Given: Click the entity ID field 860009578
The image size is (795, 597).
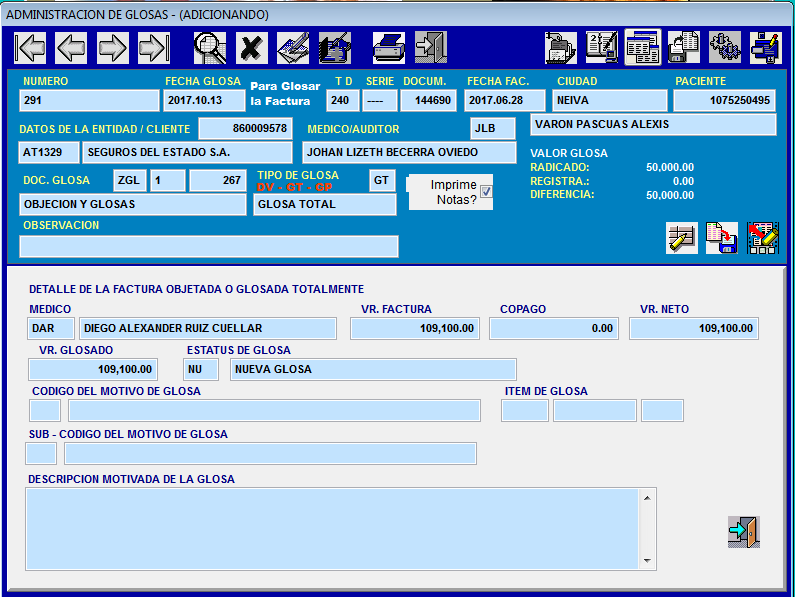Looking at the screenshot, I should 245,128.
